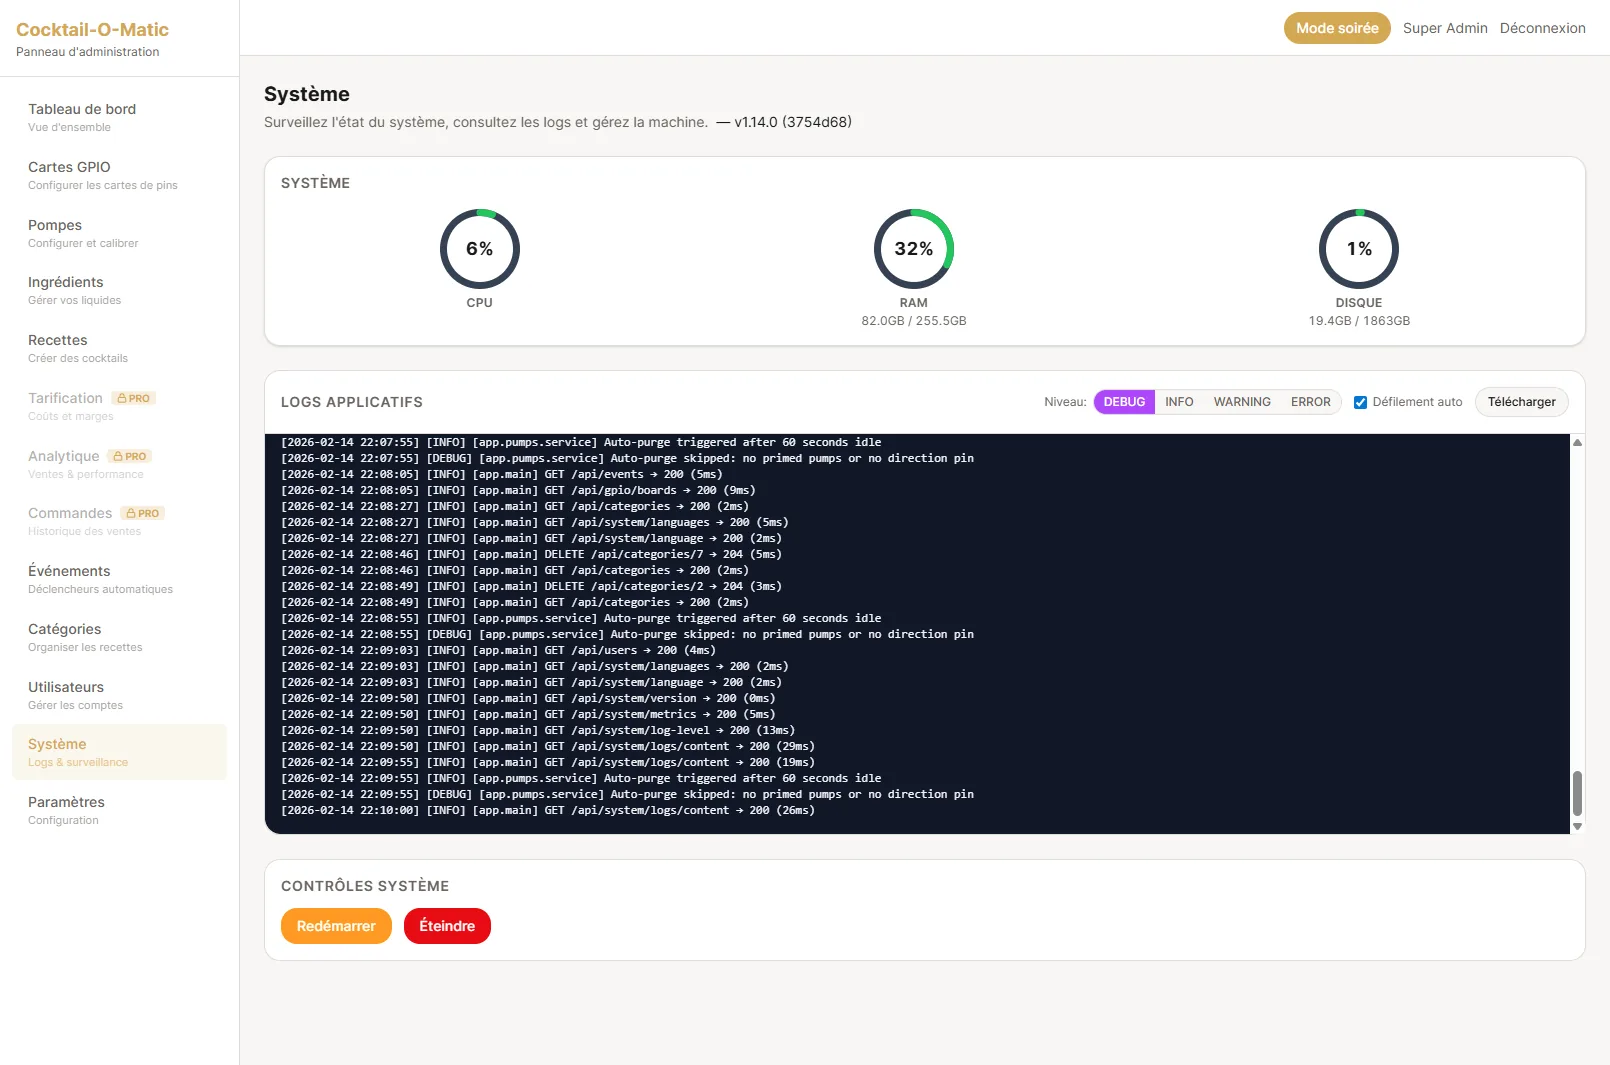This screenshot has height=1065, width=1610.
Task: Open Catégories in the sidebar
Action: click(119, 637)
